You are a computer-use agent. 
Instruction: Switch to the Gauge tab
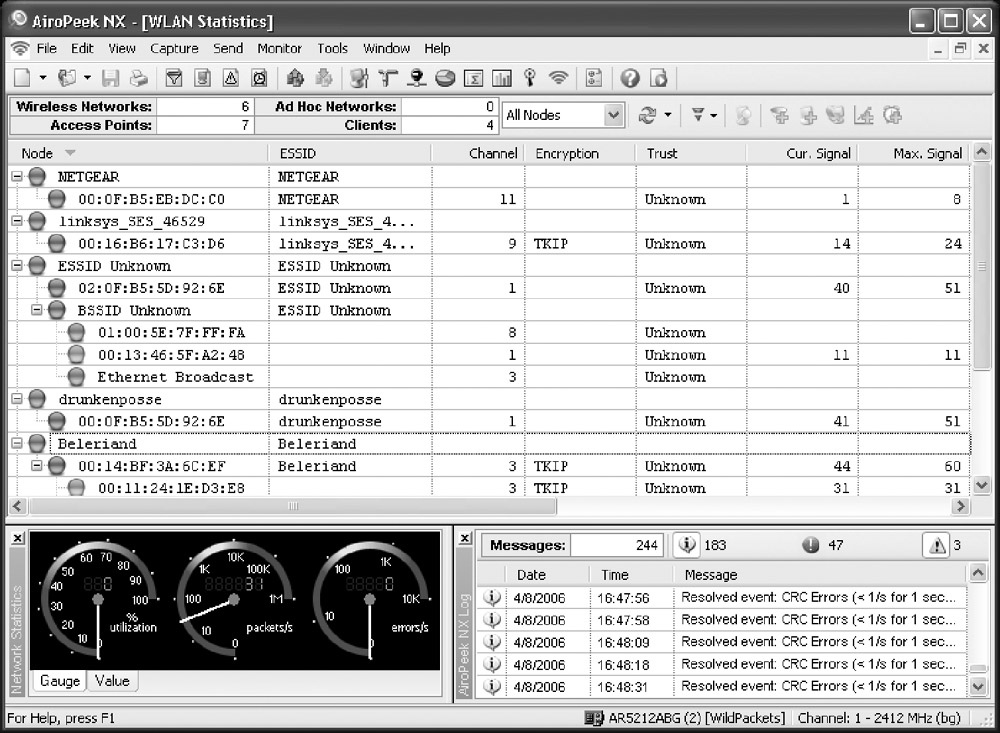click(x=60, y=681)
